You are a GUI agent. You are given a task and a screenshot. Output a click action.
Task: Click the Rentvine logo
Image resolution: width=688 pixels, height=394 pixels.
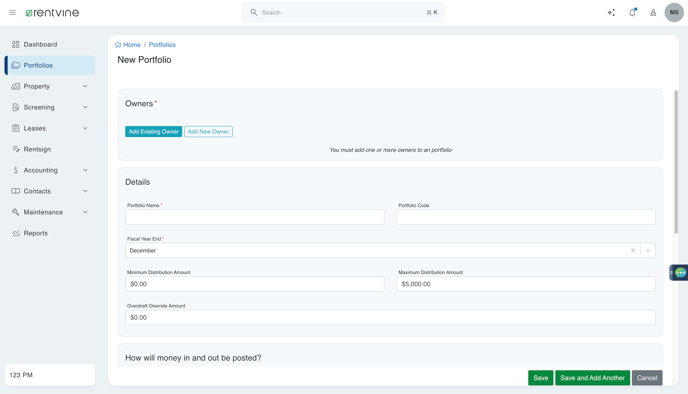tap(52, 13)
